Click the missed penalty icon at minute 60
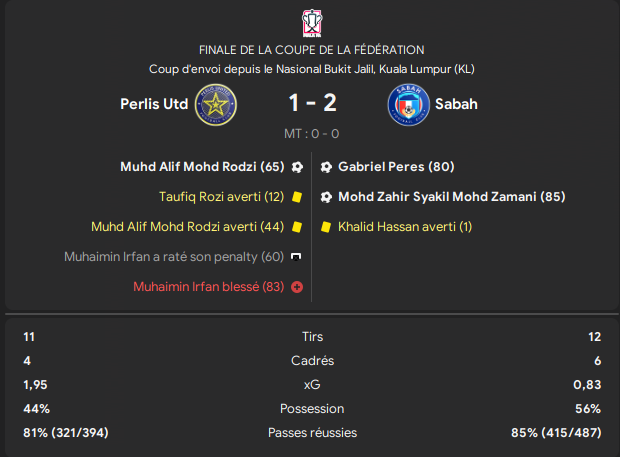Viewport: 620px width, 457px height. [x=296, y=257]
